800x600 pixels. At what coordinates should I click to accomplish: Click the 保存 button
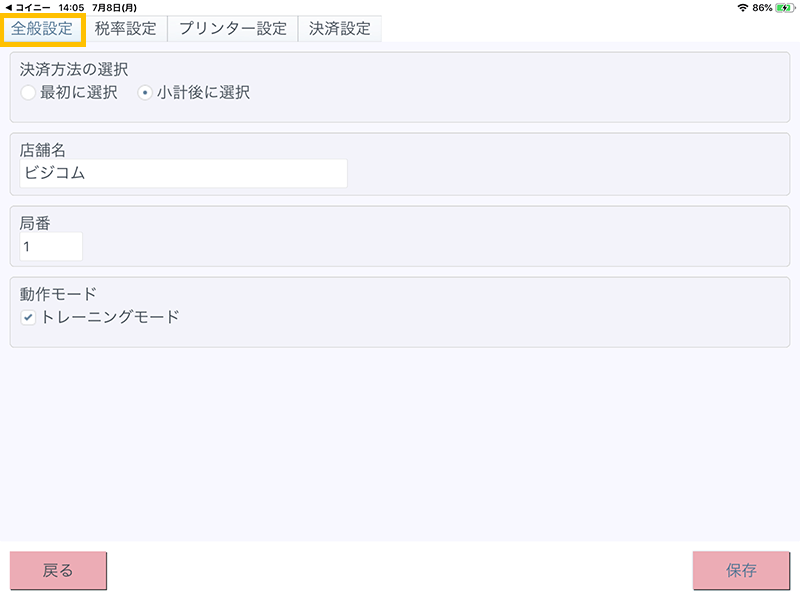[x=741, y=571]
